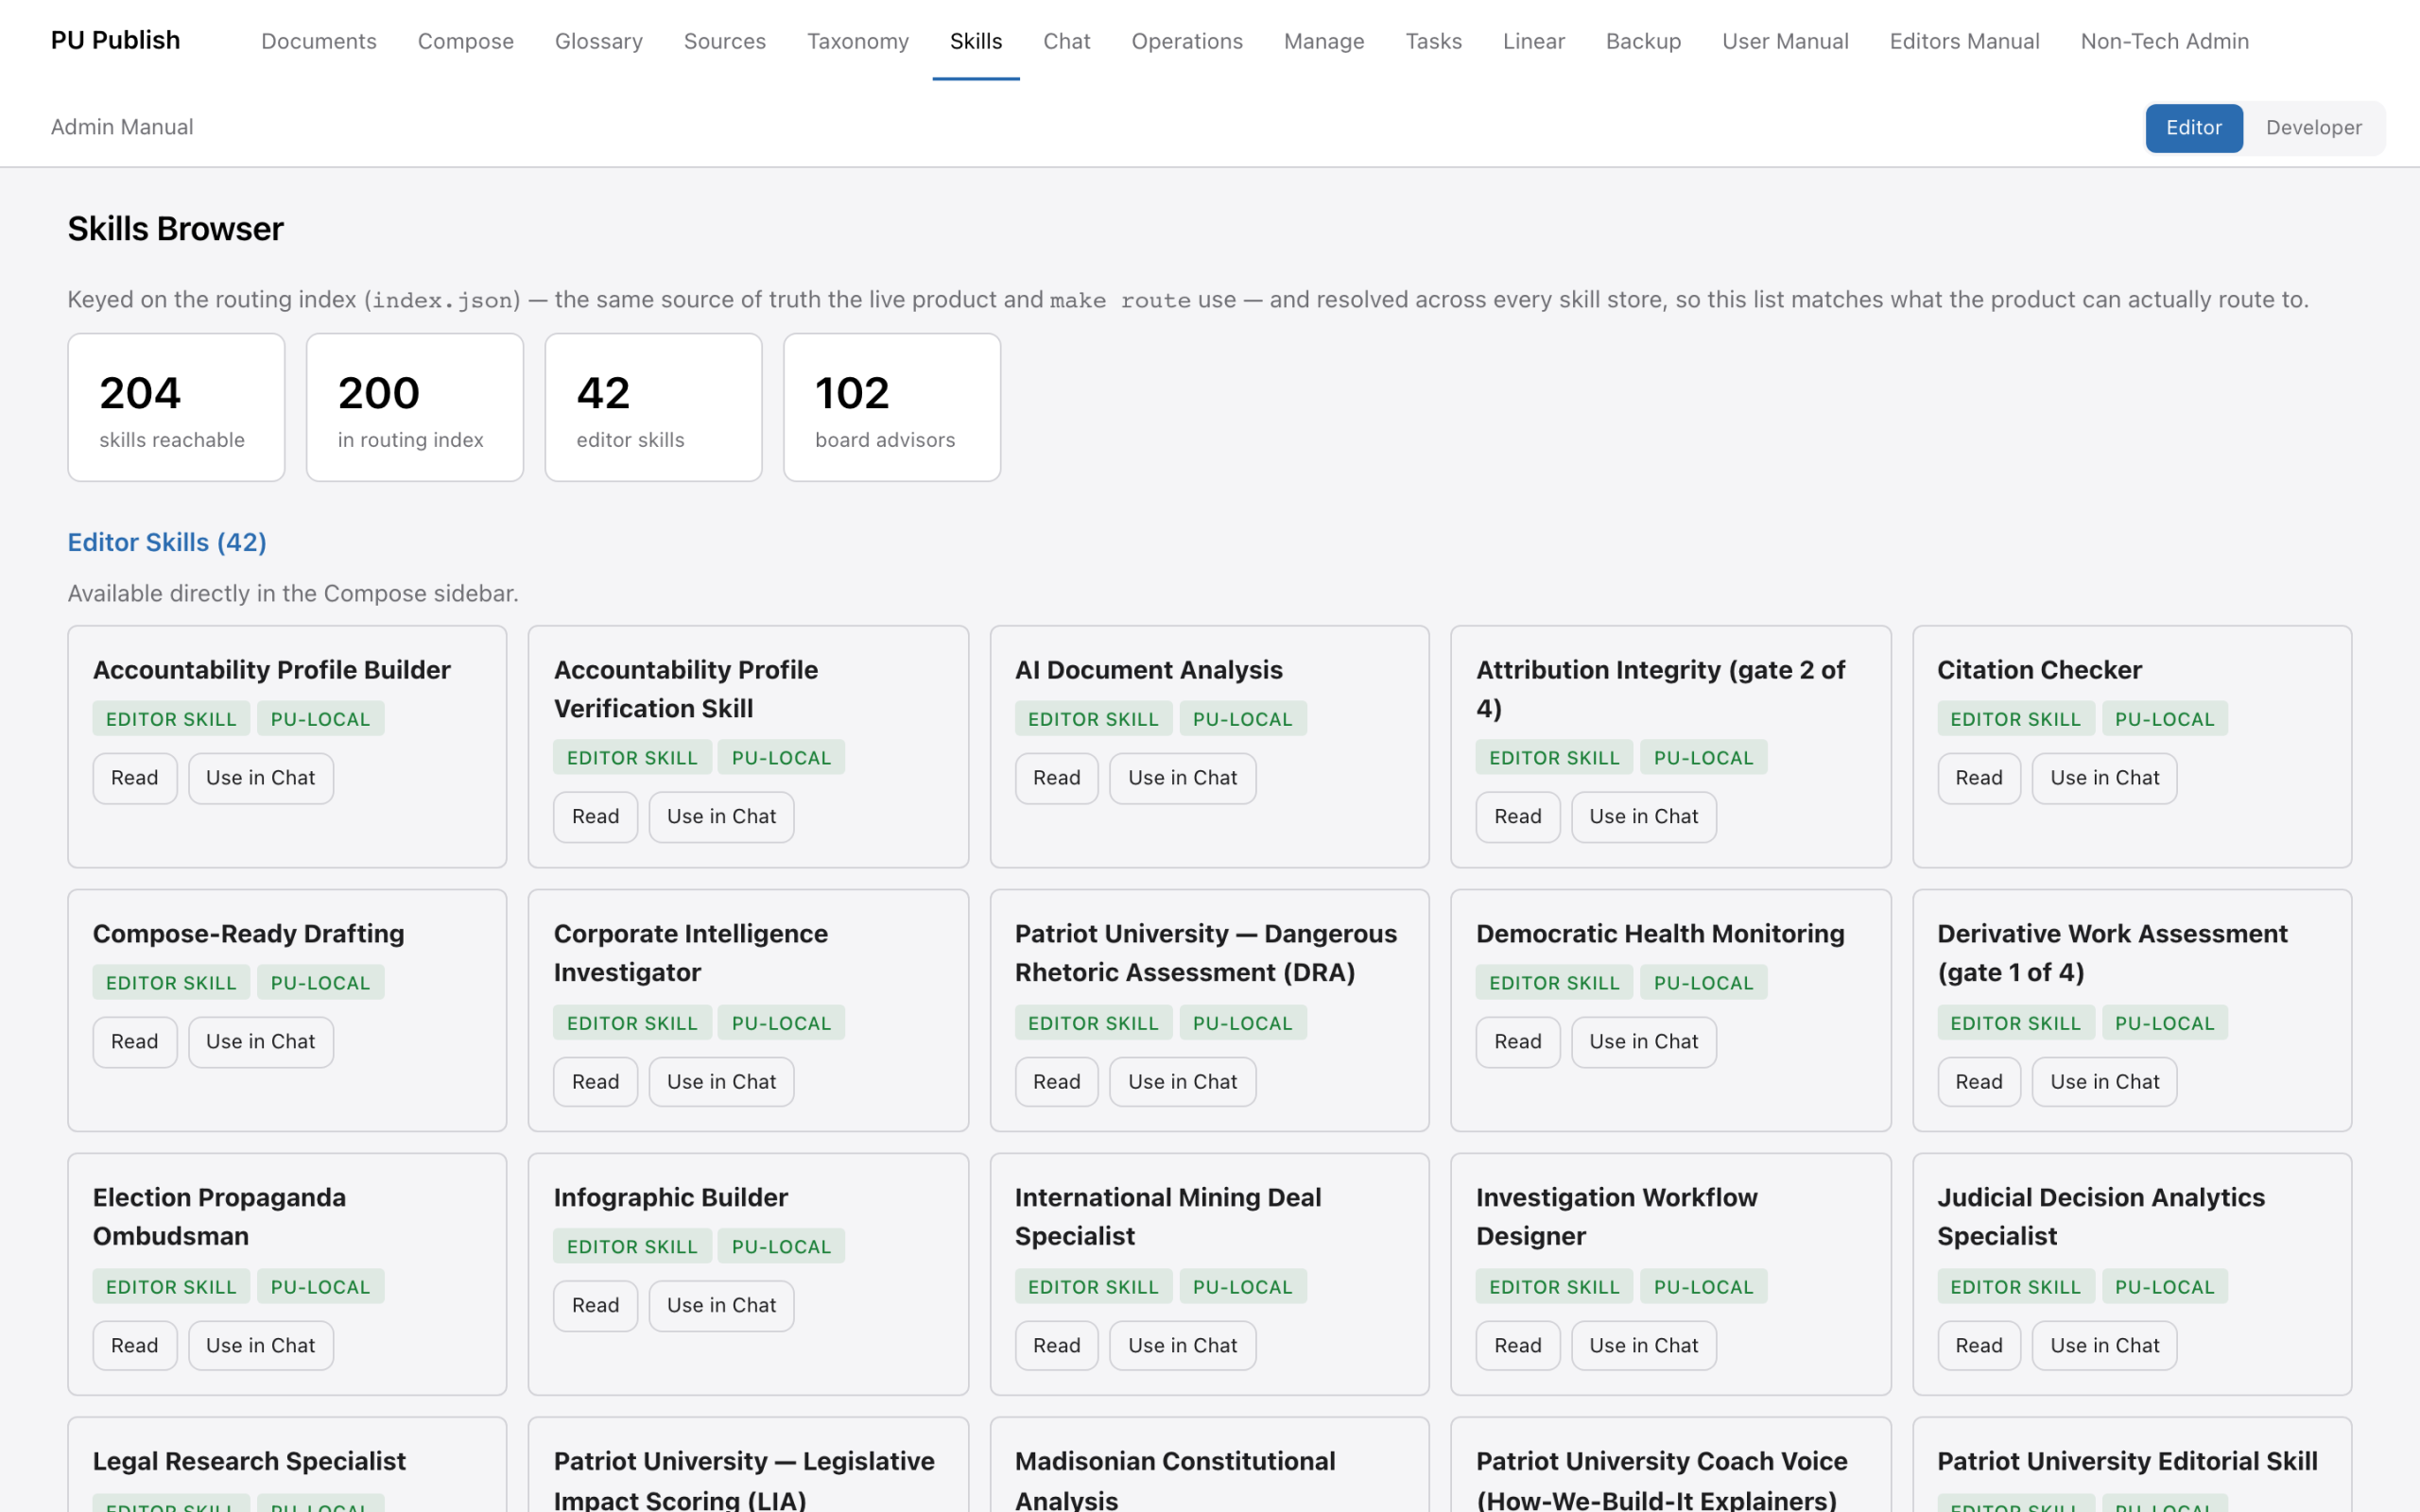This screenshot has height=1512, width=2420.
Task: Select the Editor mode toggle
Action: 2193,127
